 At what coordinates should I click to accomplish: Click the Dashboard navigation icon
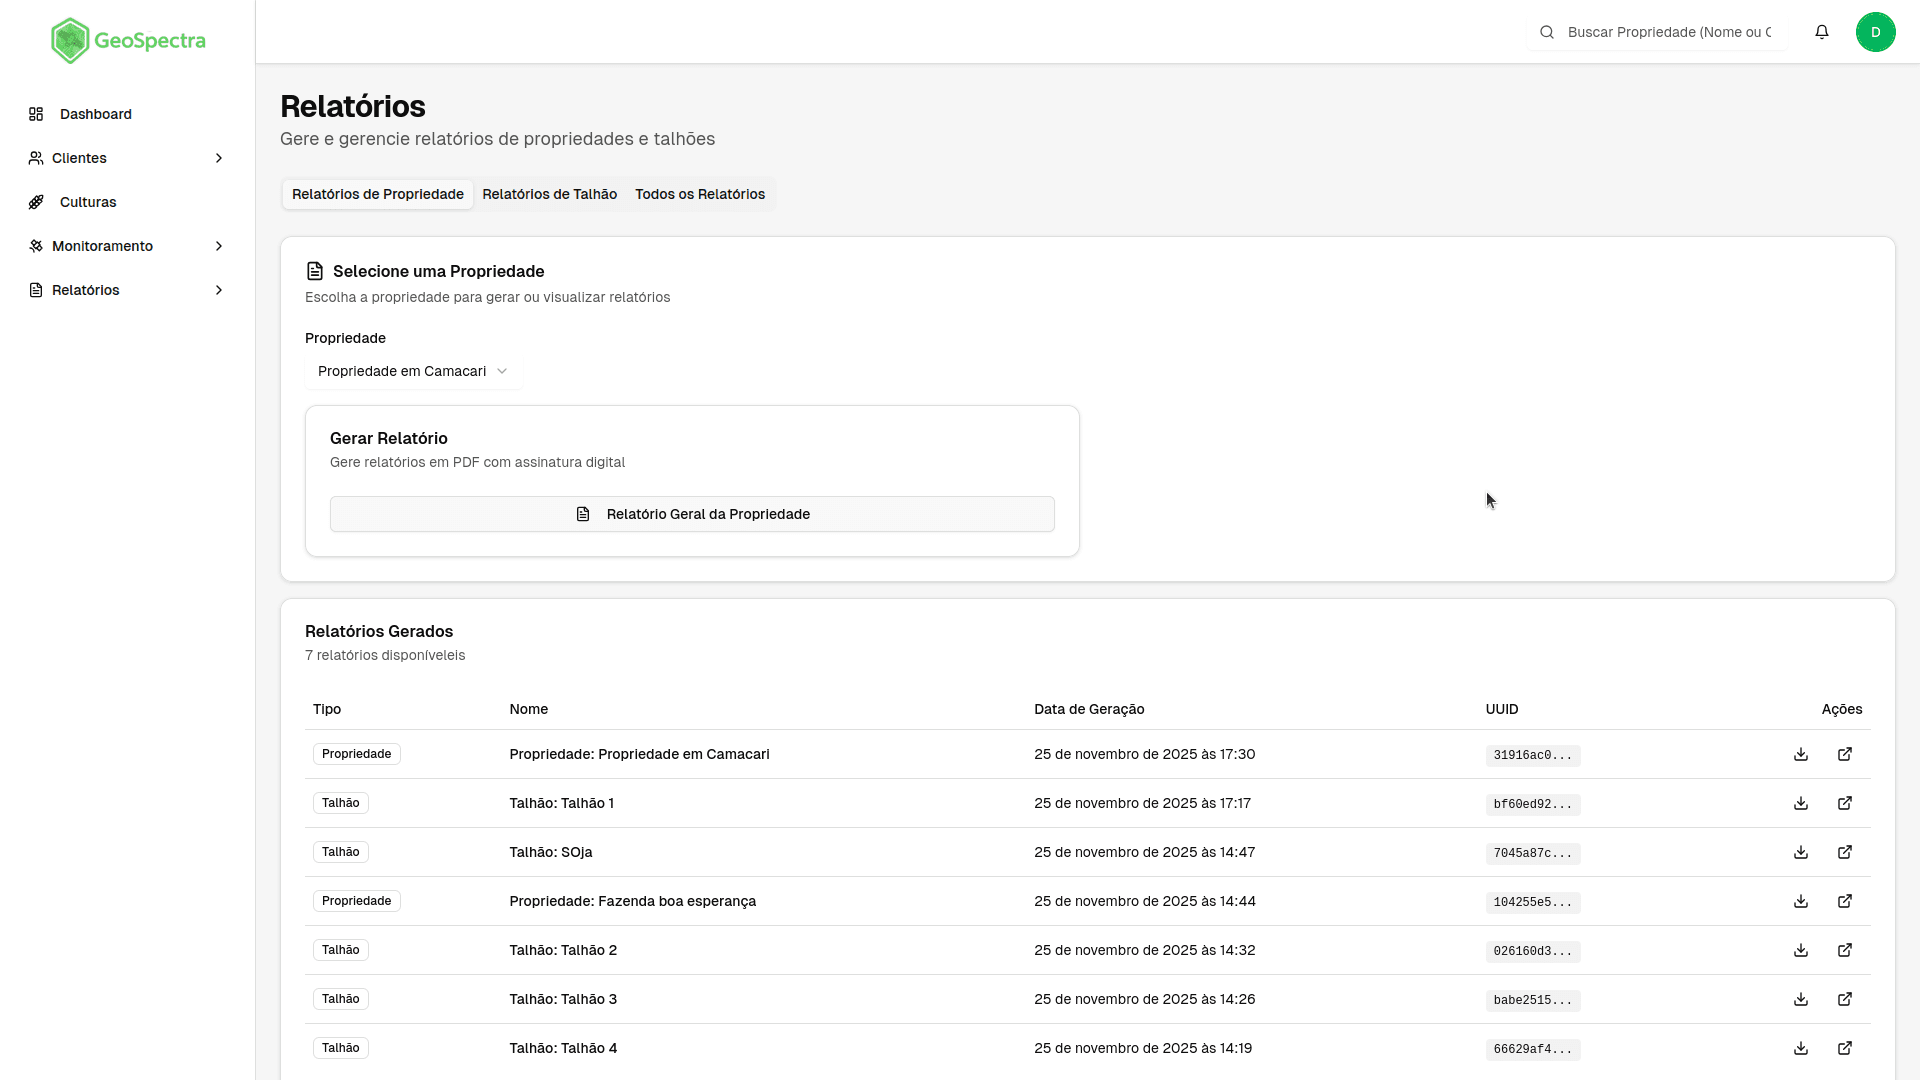click(x=36, y=114)
